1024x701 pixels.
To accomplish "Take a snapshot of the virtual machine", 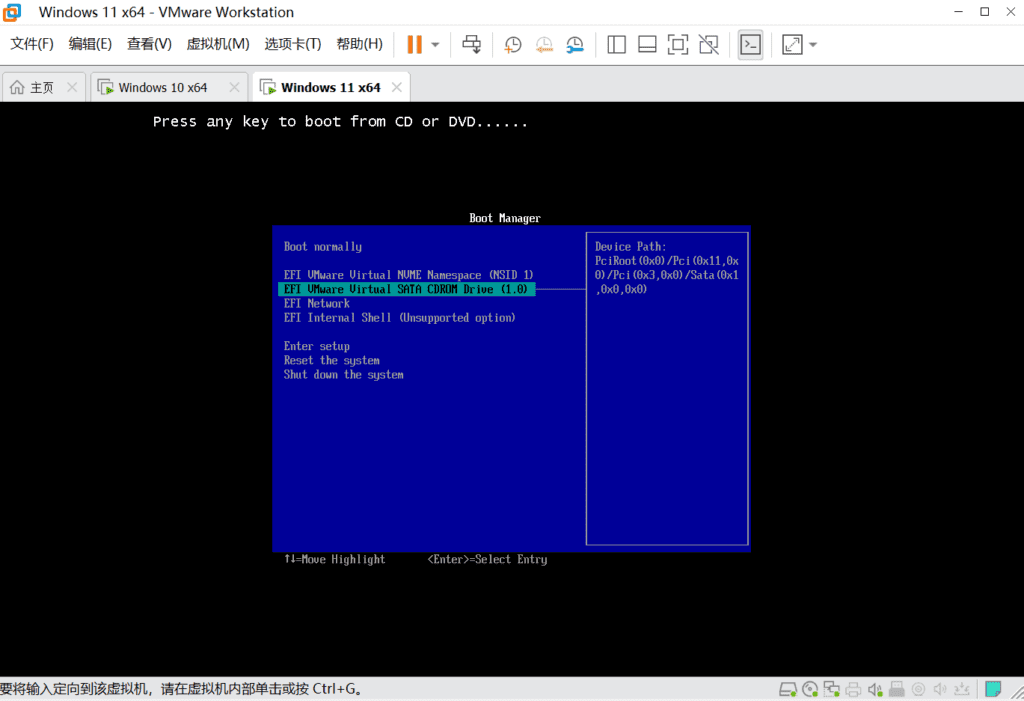I will (513, 44).
